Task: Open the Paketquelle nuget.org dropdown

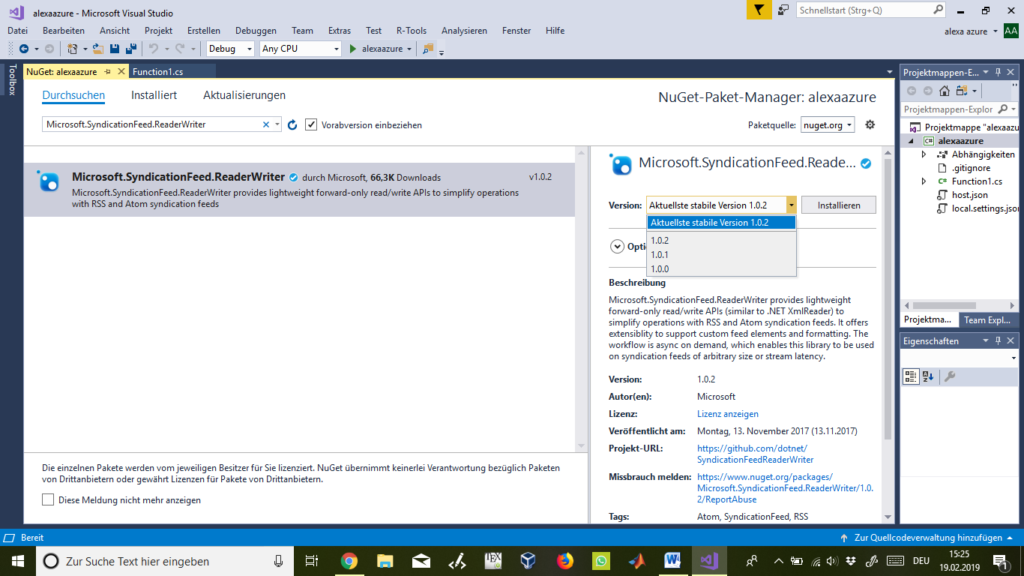Action: 827,125
